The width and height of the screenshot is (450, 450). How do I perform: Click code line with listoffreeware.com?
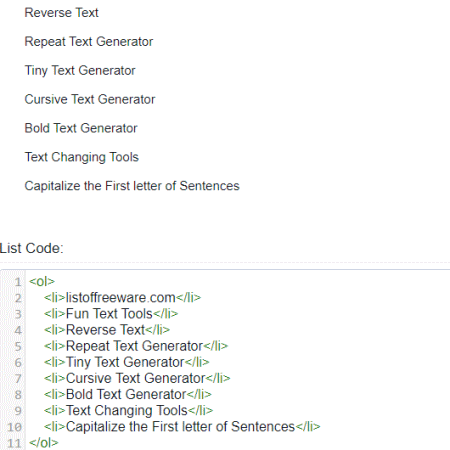pos(122,298)
